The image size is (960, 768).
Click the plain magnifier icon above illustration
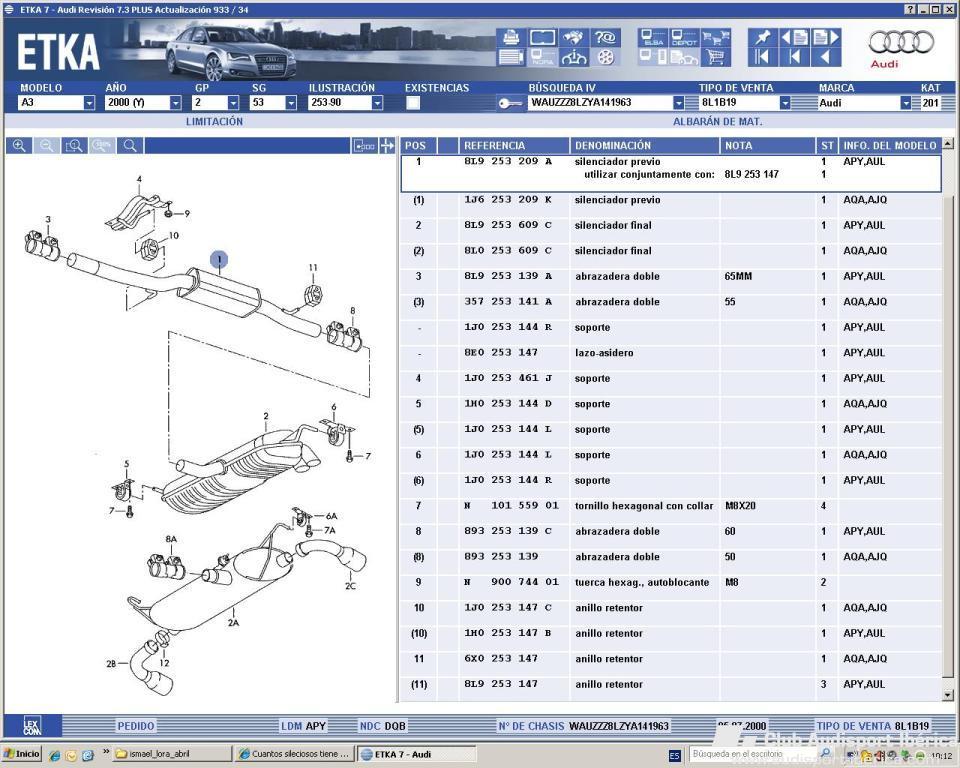click(x=130, y=146)
